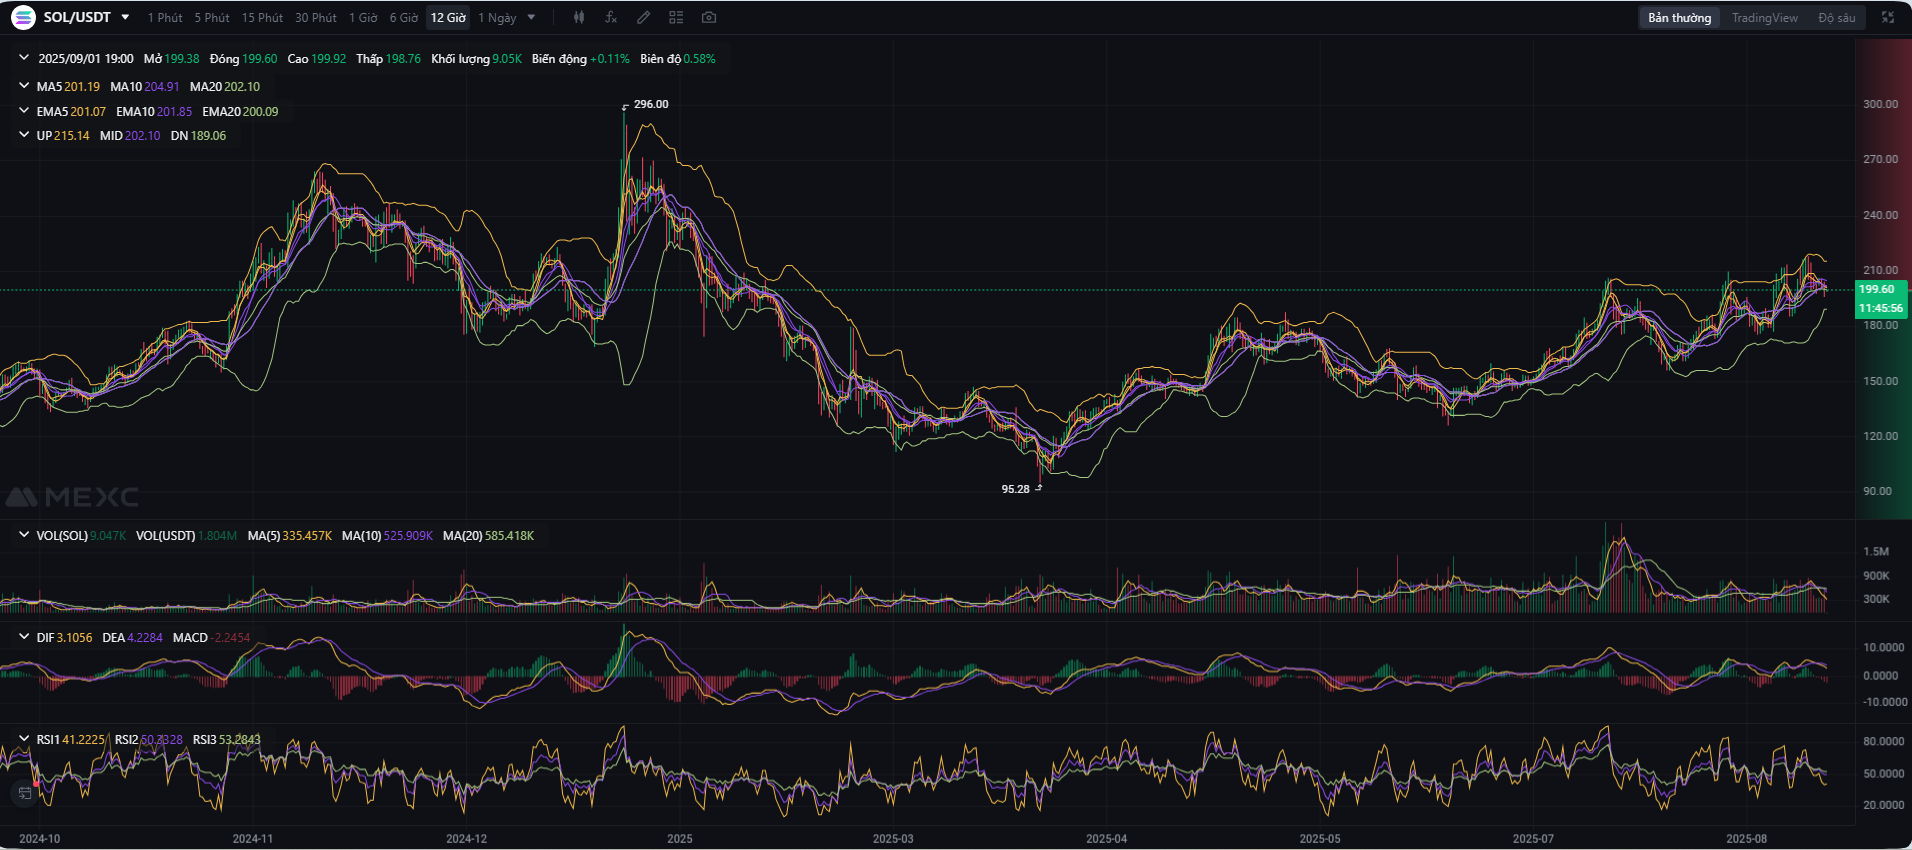Activate the pencil drawing tools
Screen dimensions: 1912x850
644,17
